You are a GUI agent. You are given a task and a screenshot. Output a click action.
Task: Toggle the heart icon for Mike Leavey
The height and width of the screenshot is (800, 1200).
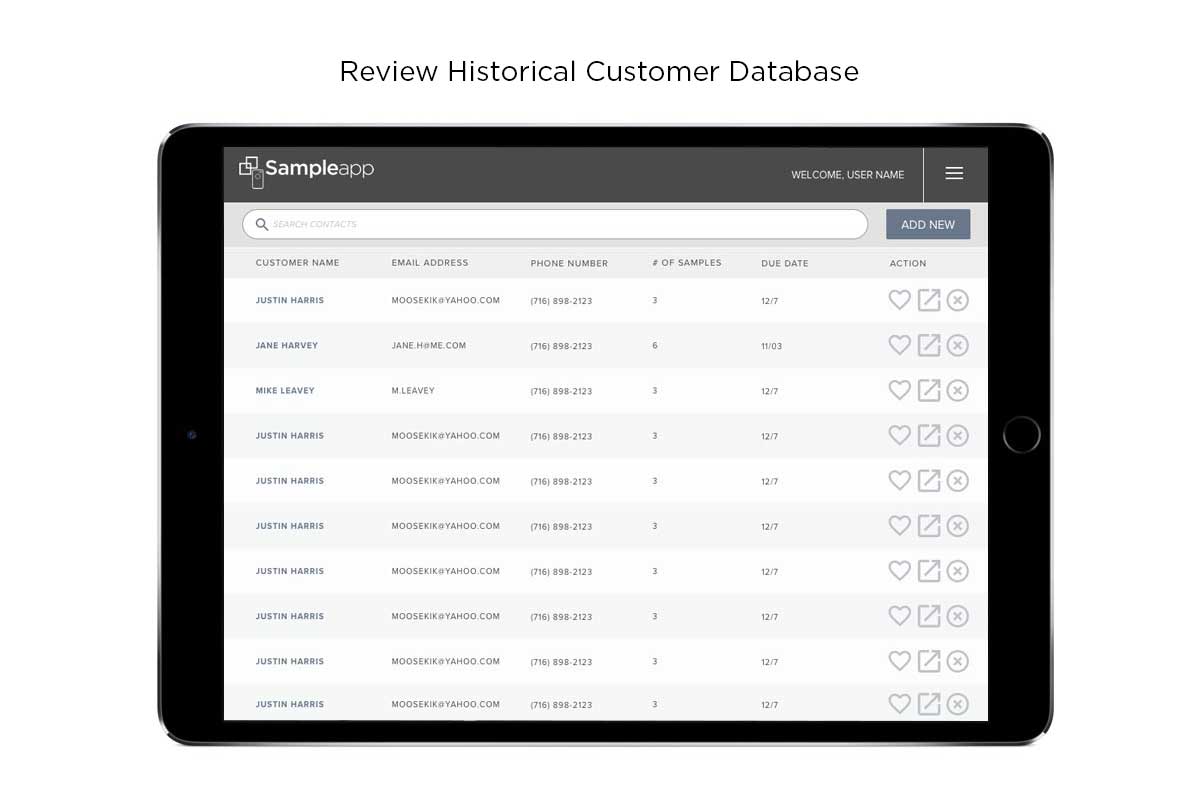click(x=899, y=390)
